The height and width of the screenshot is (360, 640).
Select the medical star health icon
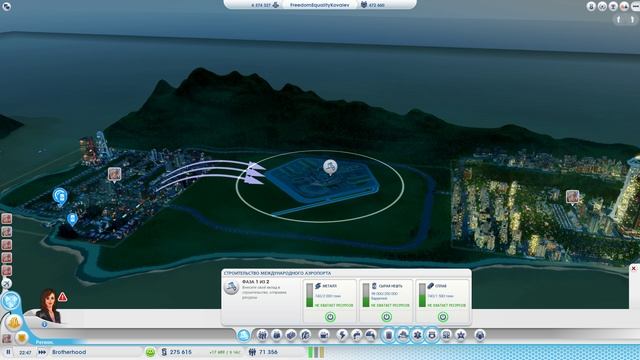(417, 335)
